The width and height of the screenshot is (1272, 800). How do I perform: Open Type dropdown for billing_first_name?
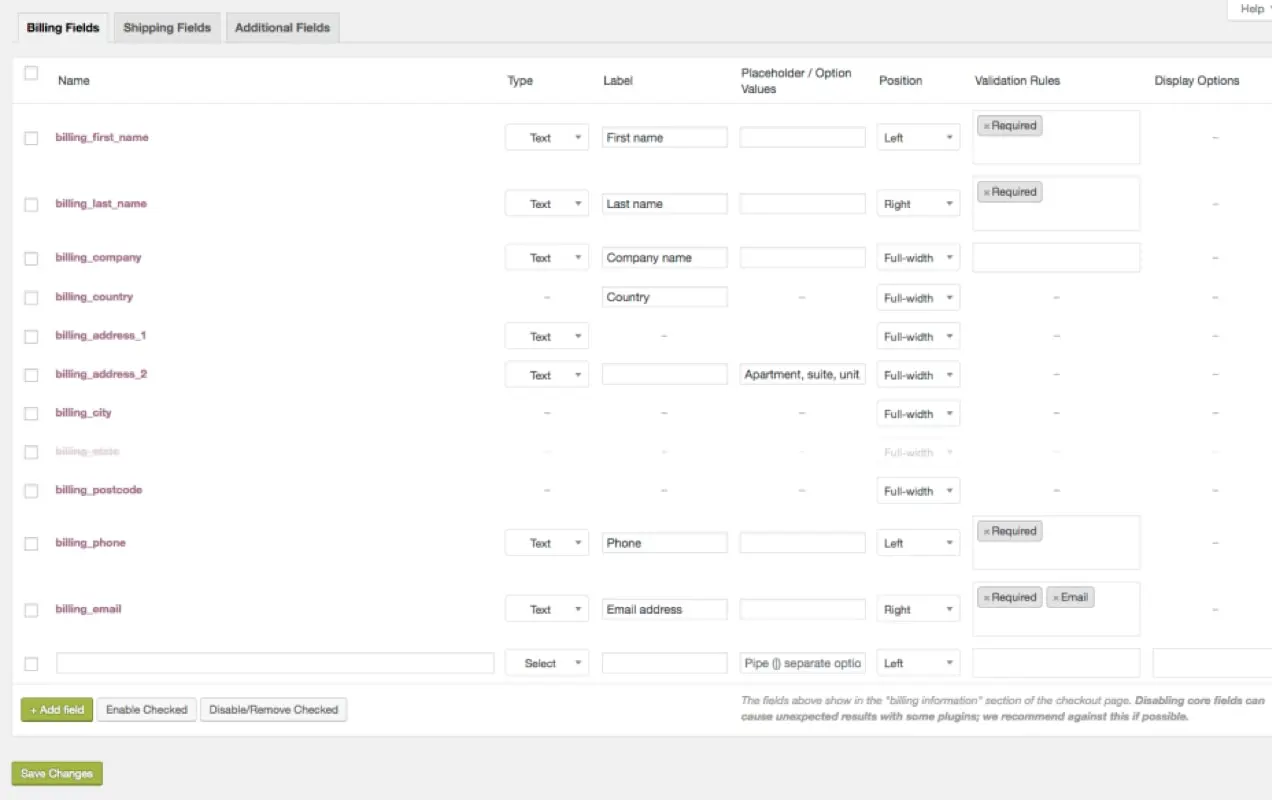click(x=546, y=138)
